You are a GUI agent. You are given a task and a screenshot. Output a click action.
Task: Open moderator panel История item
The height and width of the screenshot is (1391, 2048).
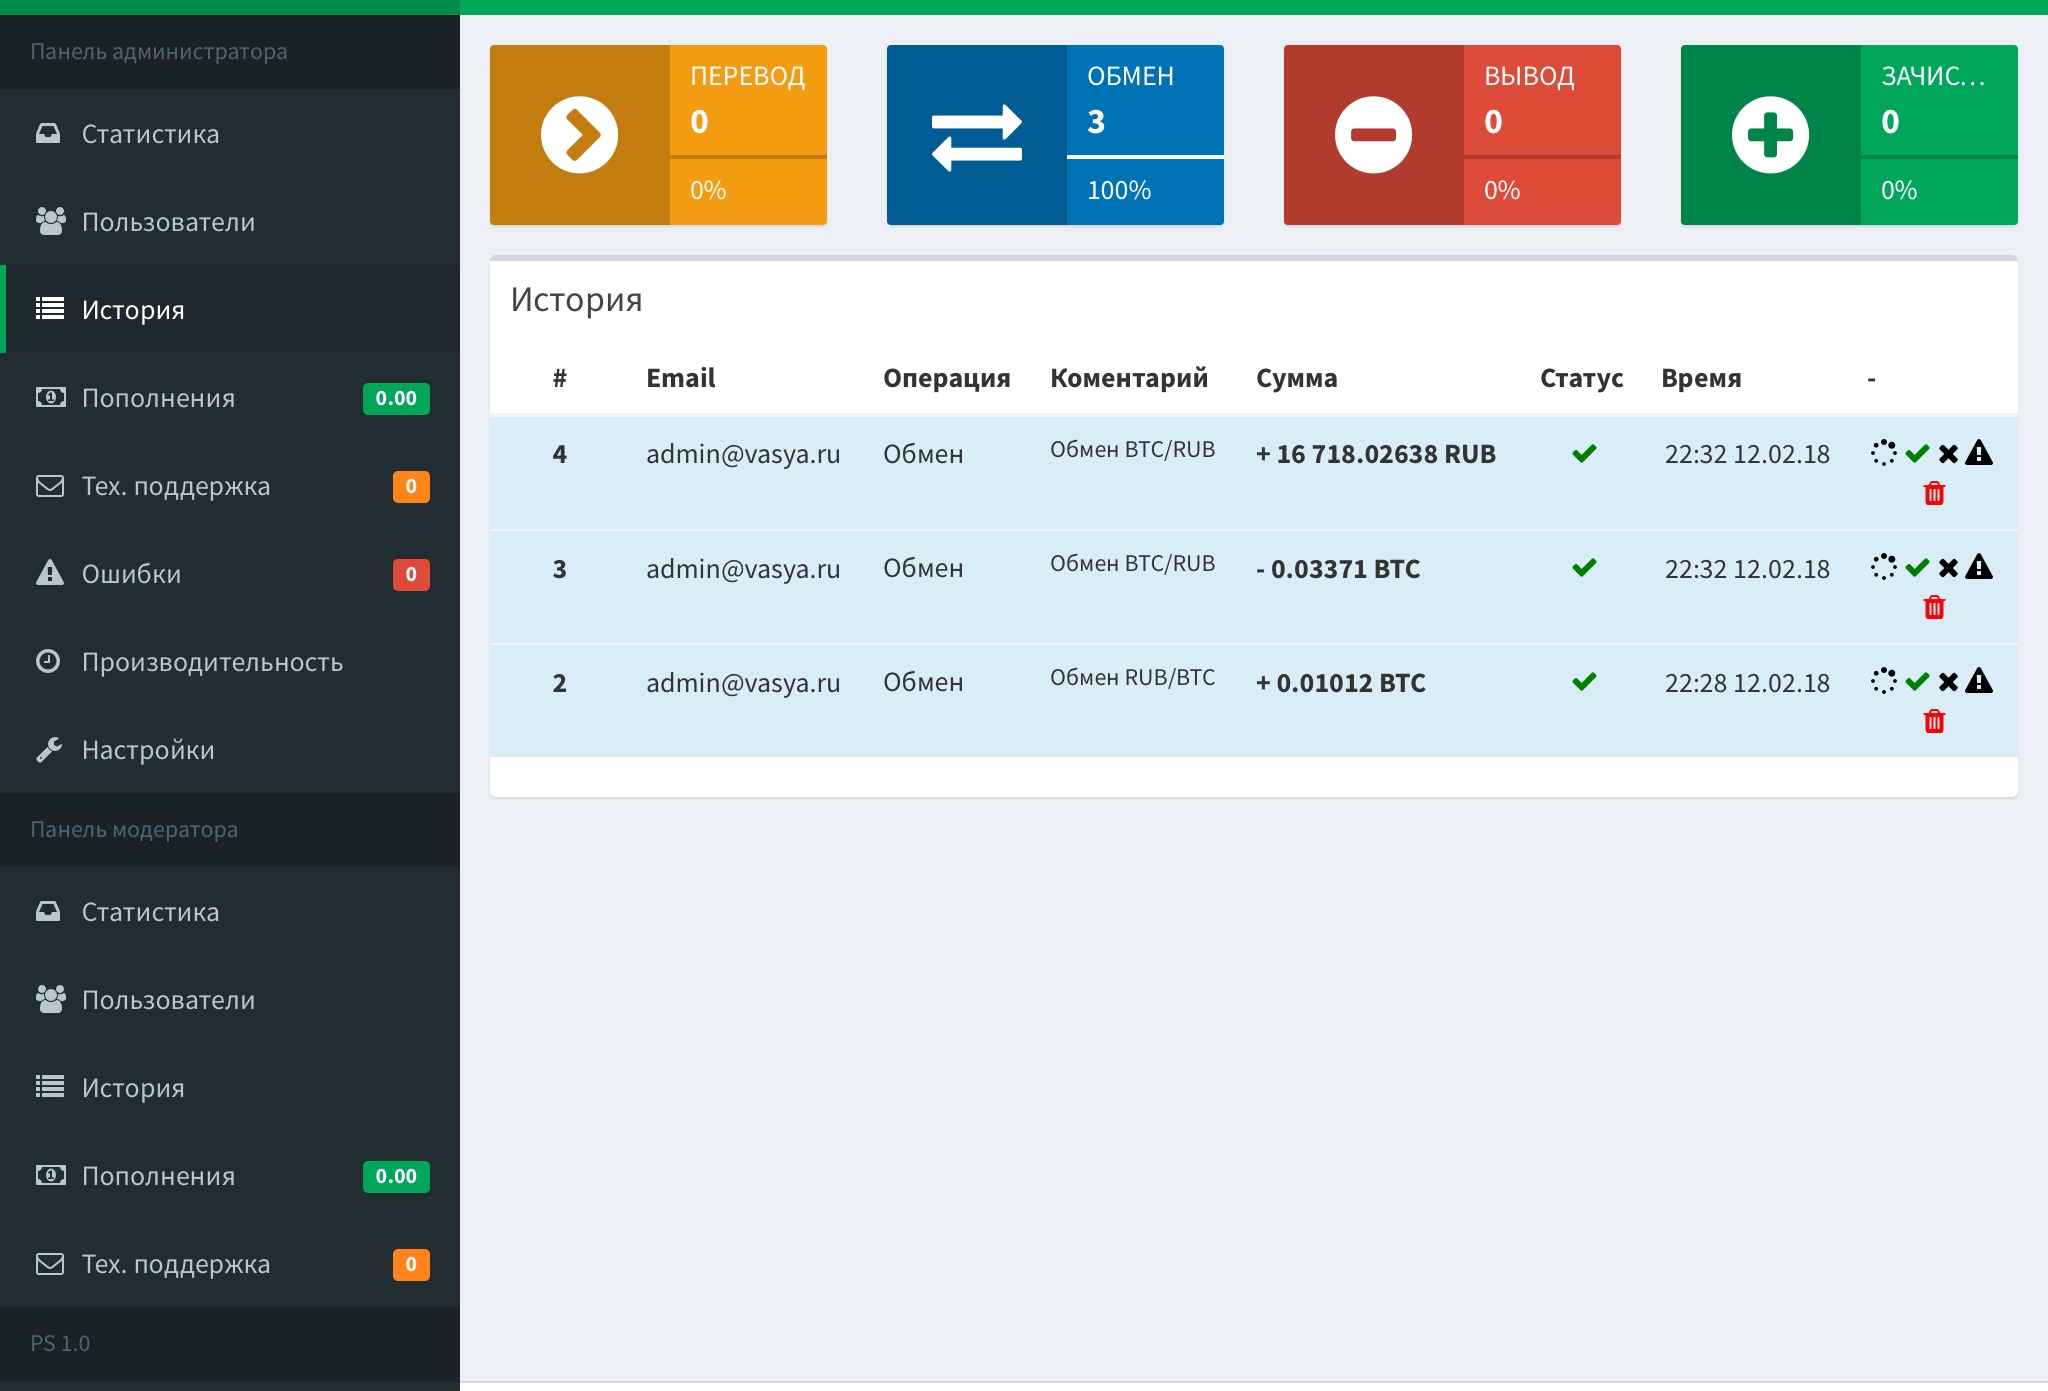133,1088
